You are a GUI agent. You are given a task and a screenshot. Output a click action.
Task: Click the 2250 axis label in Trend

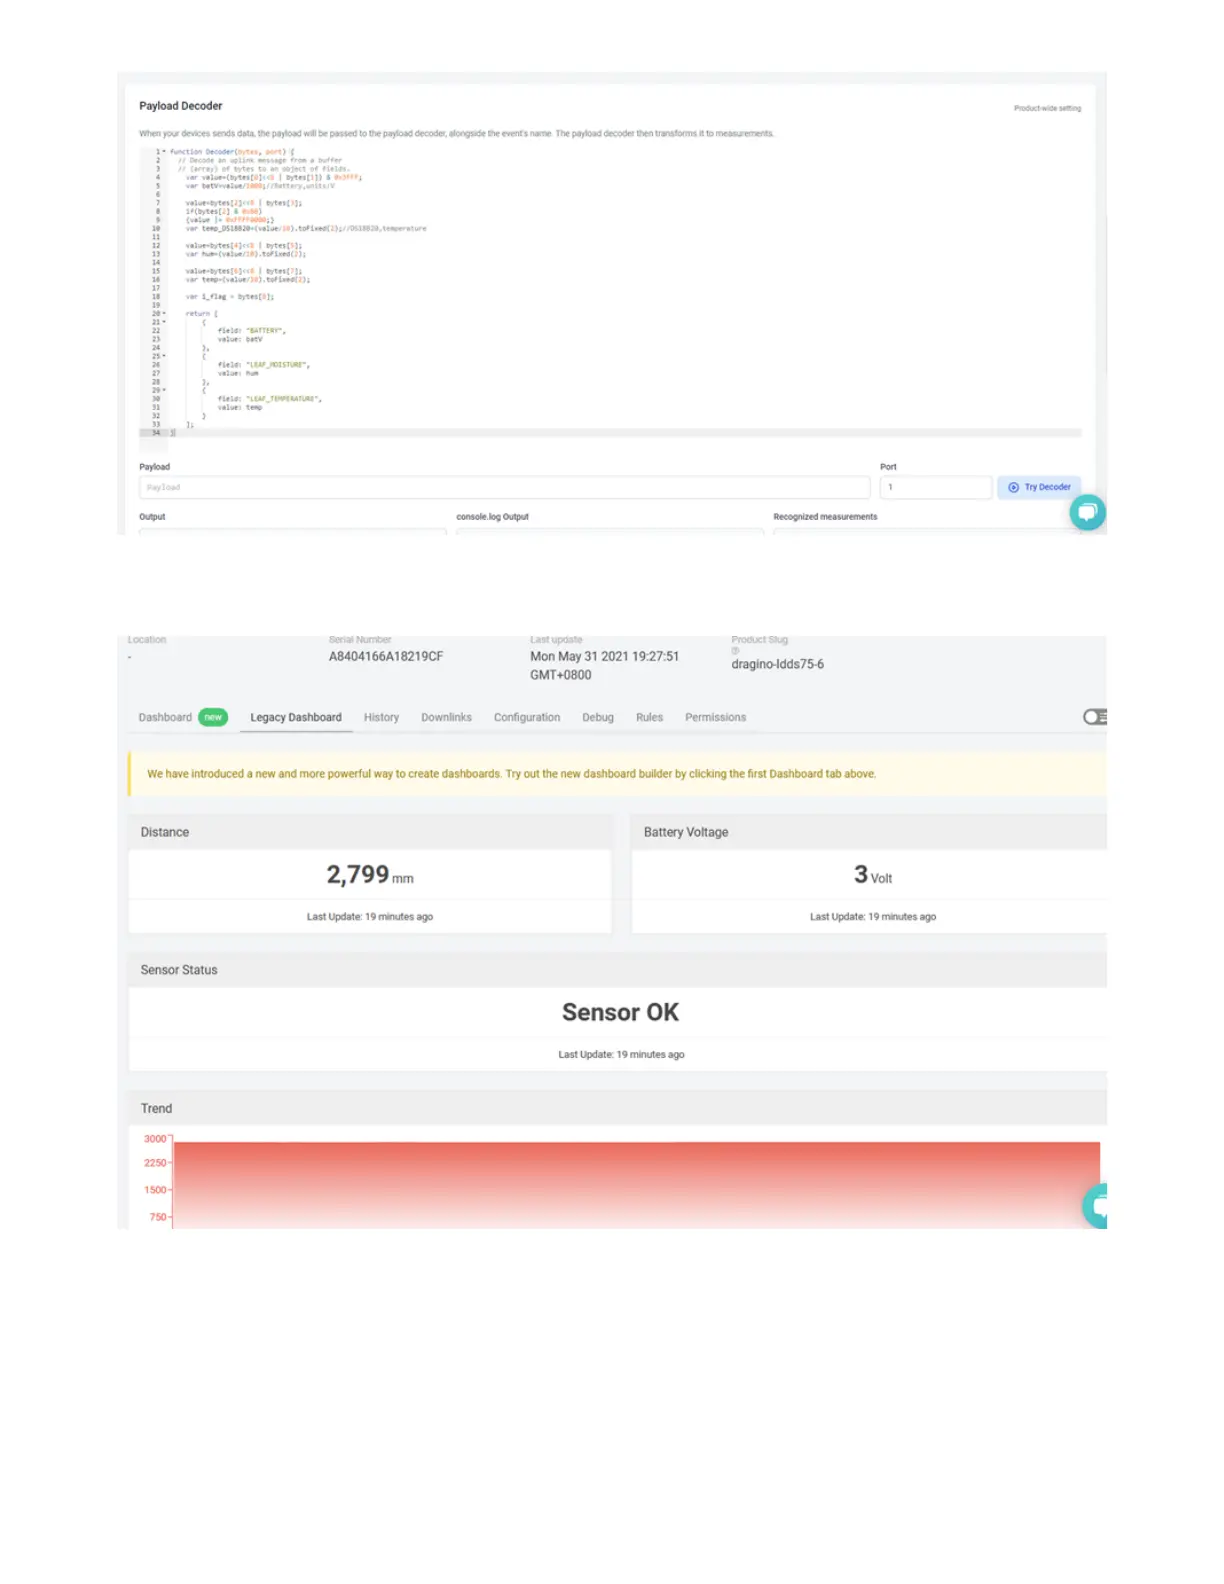155,1163
